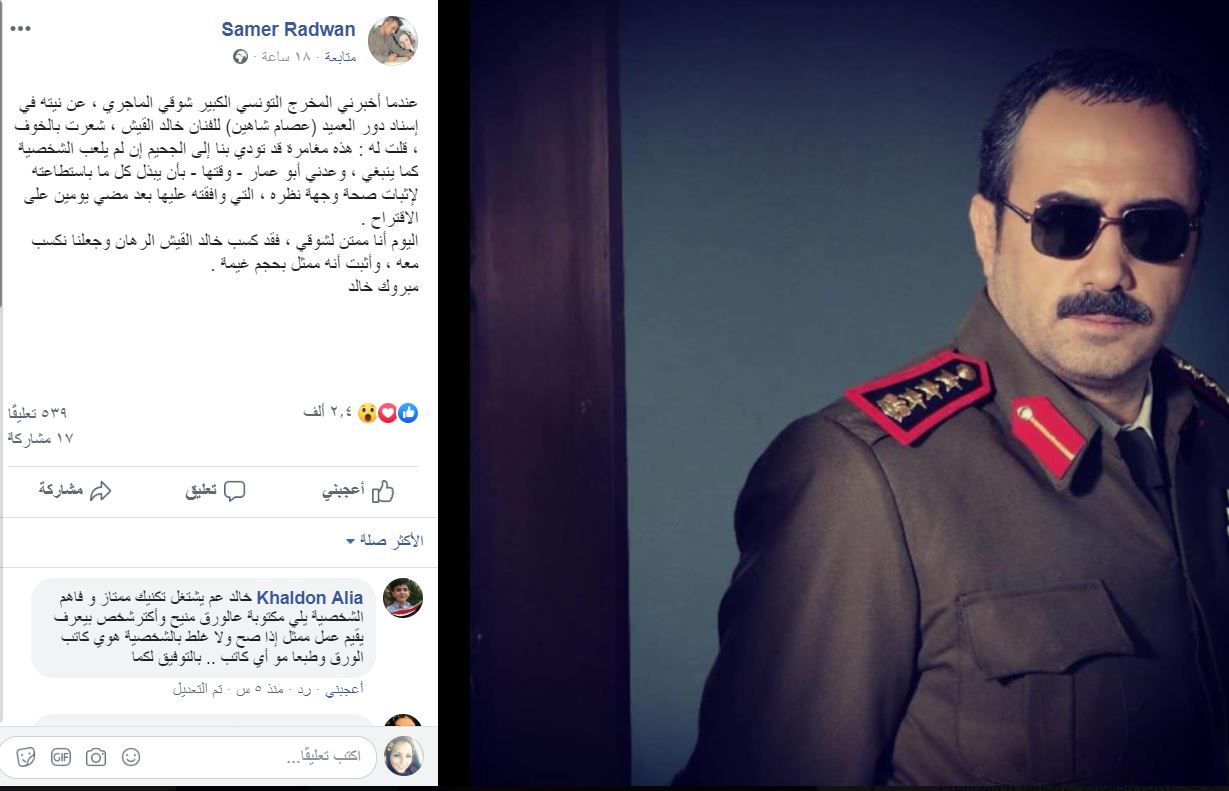Image resolution: width=1229 pixels, height=791 pixels.
Task: Open the three-dot post options menu
Action: click(20, 29)
